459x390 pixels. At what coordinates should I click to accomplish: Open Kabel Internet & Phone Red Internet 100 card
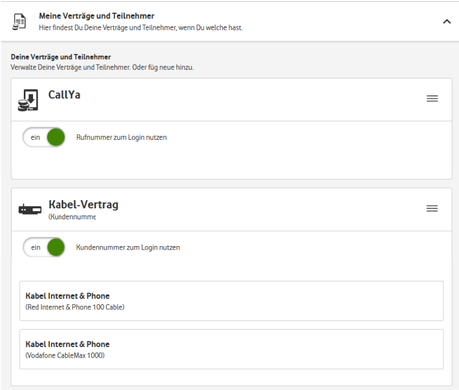[231, 301]
